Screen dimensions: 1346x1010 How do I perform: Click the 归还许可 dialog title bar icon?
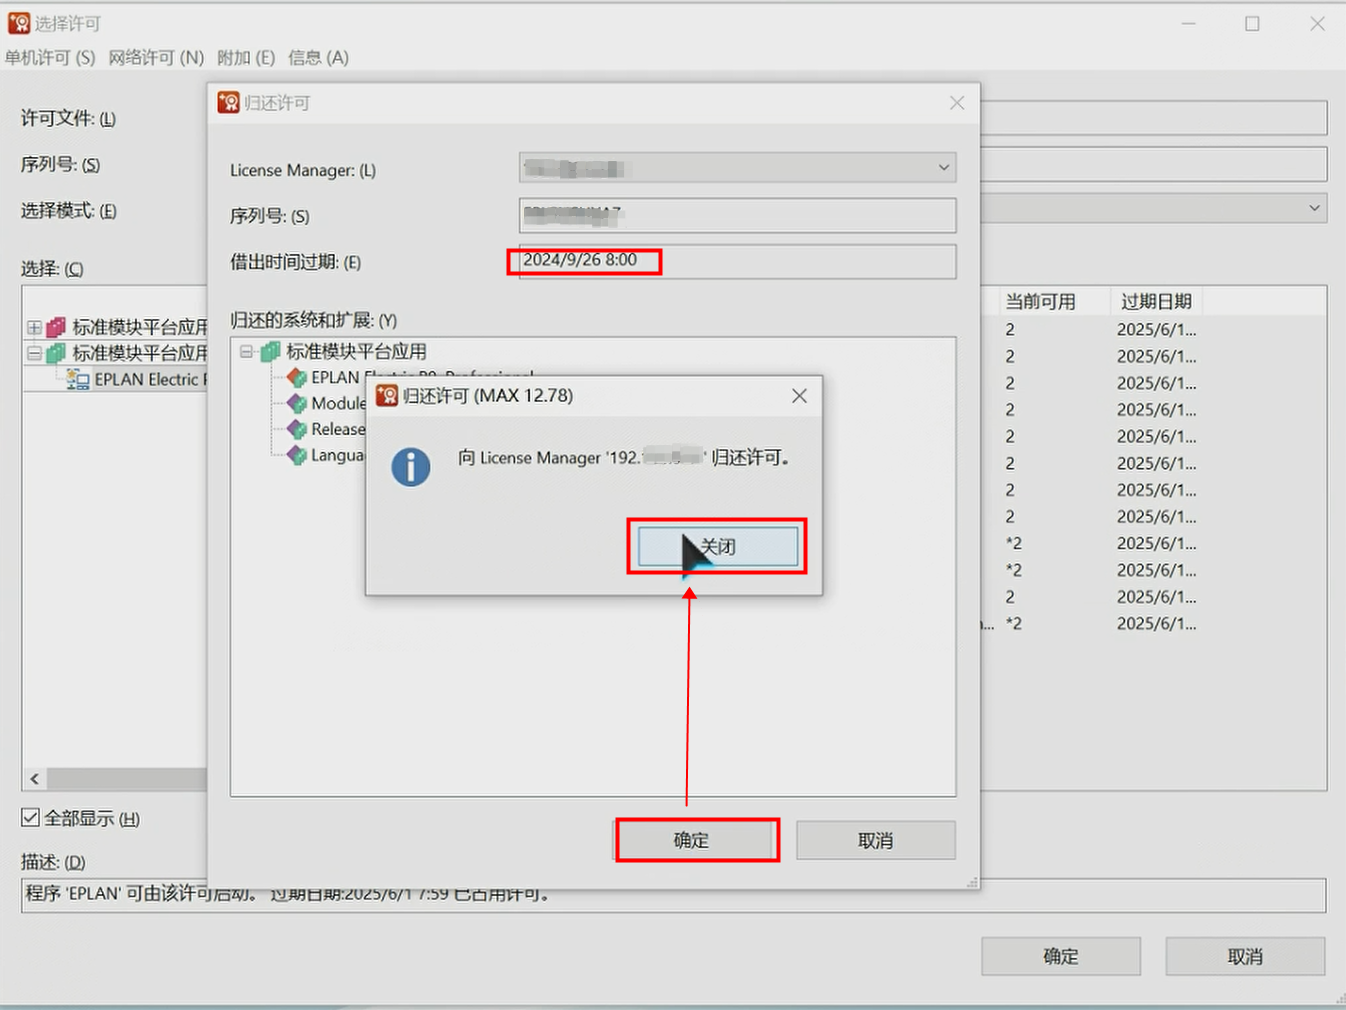click(x=229, y=102)
